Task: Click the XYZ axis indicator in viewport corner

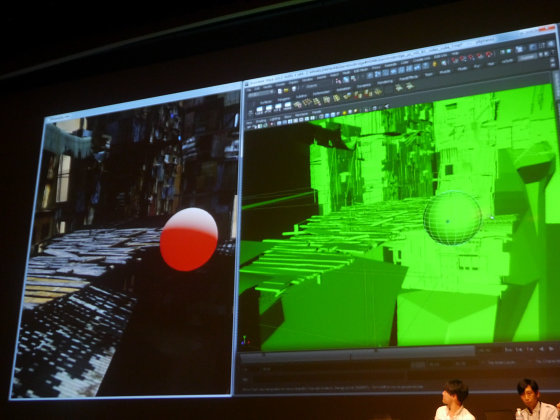Action: tap(244, 340)
